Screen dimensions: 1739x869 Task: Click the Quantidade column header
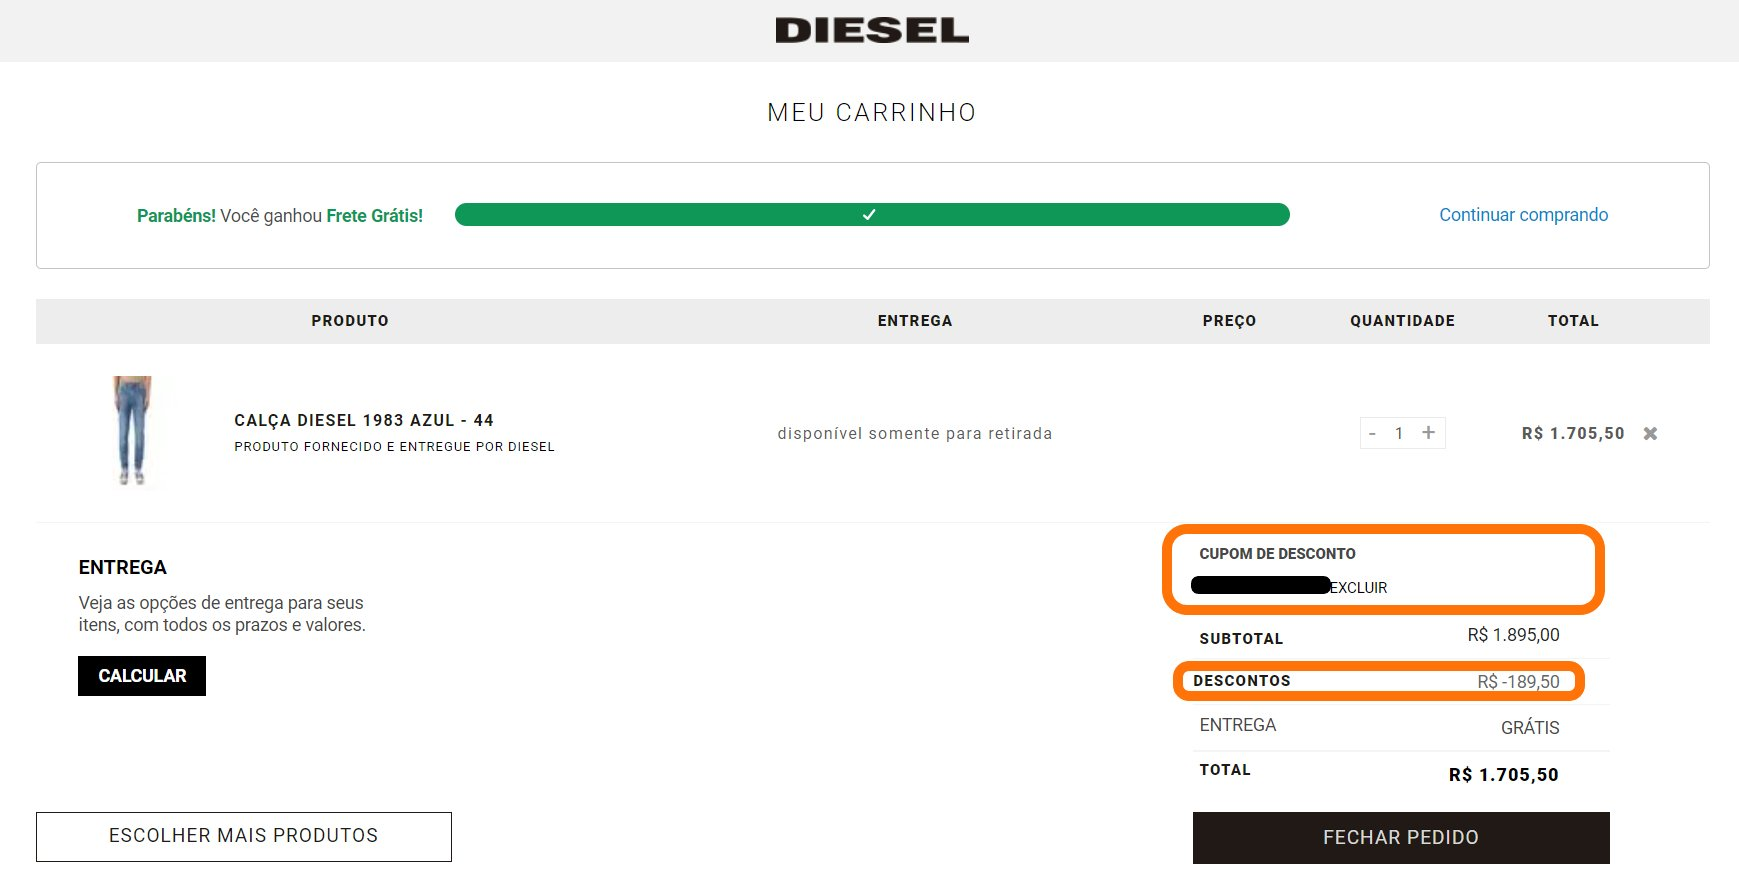pyautogui.click(x=1402, y=321)
